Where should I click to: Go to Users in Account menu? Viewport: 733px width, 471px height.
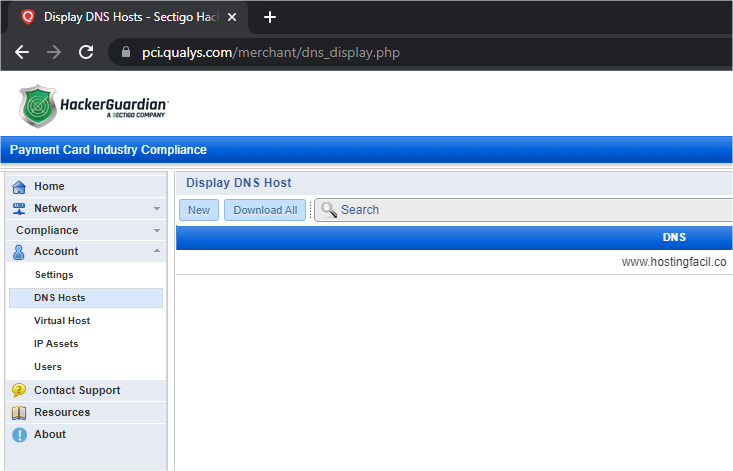tap(48, 367)
